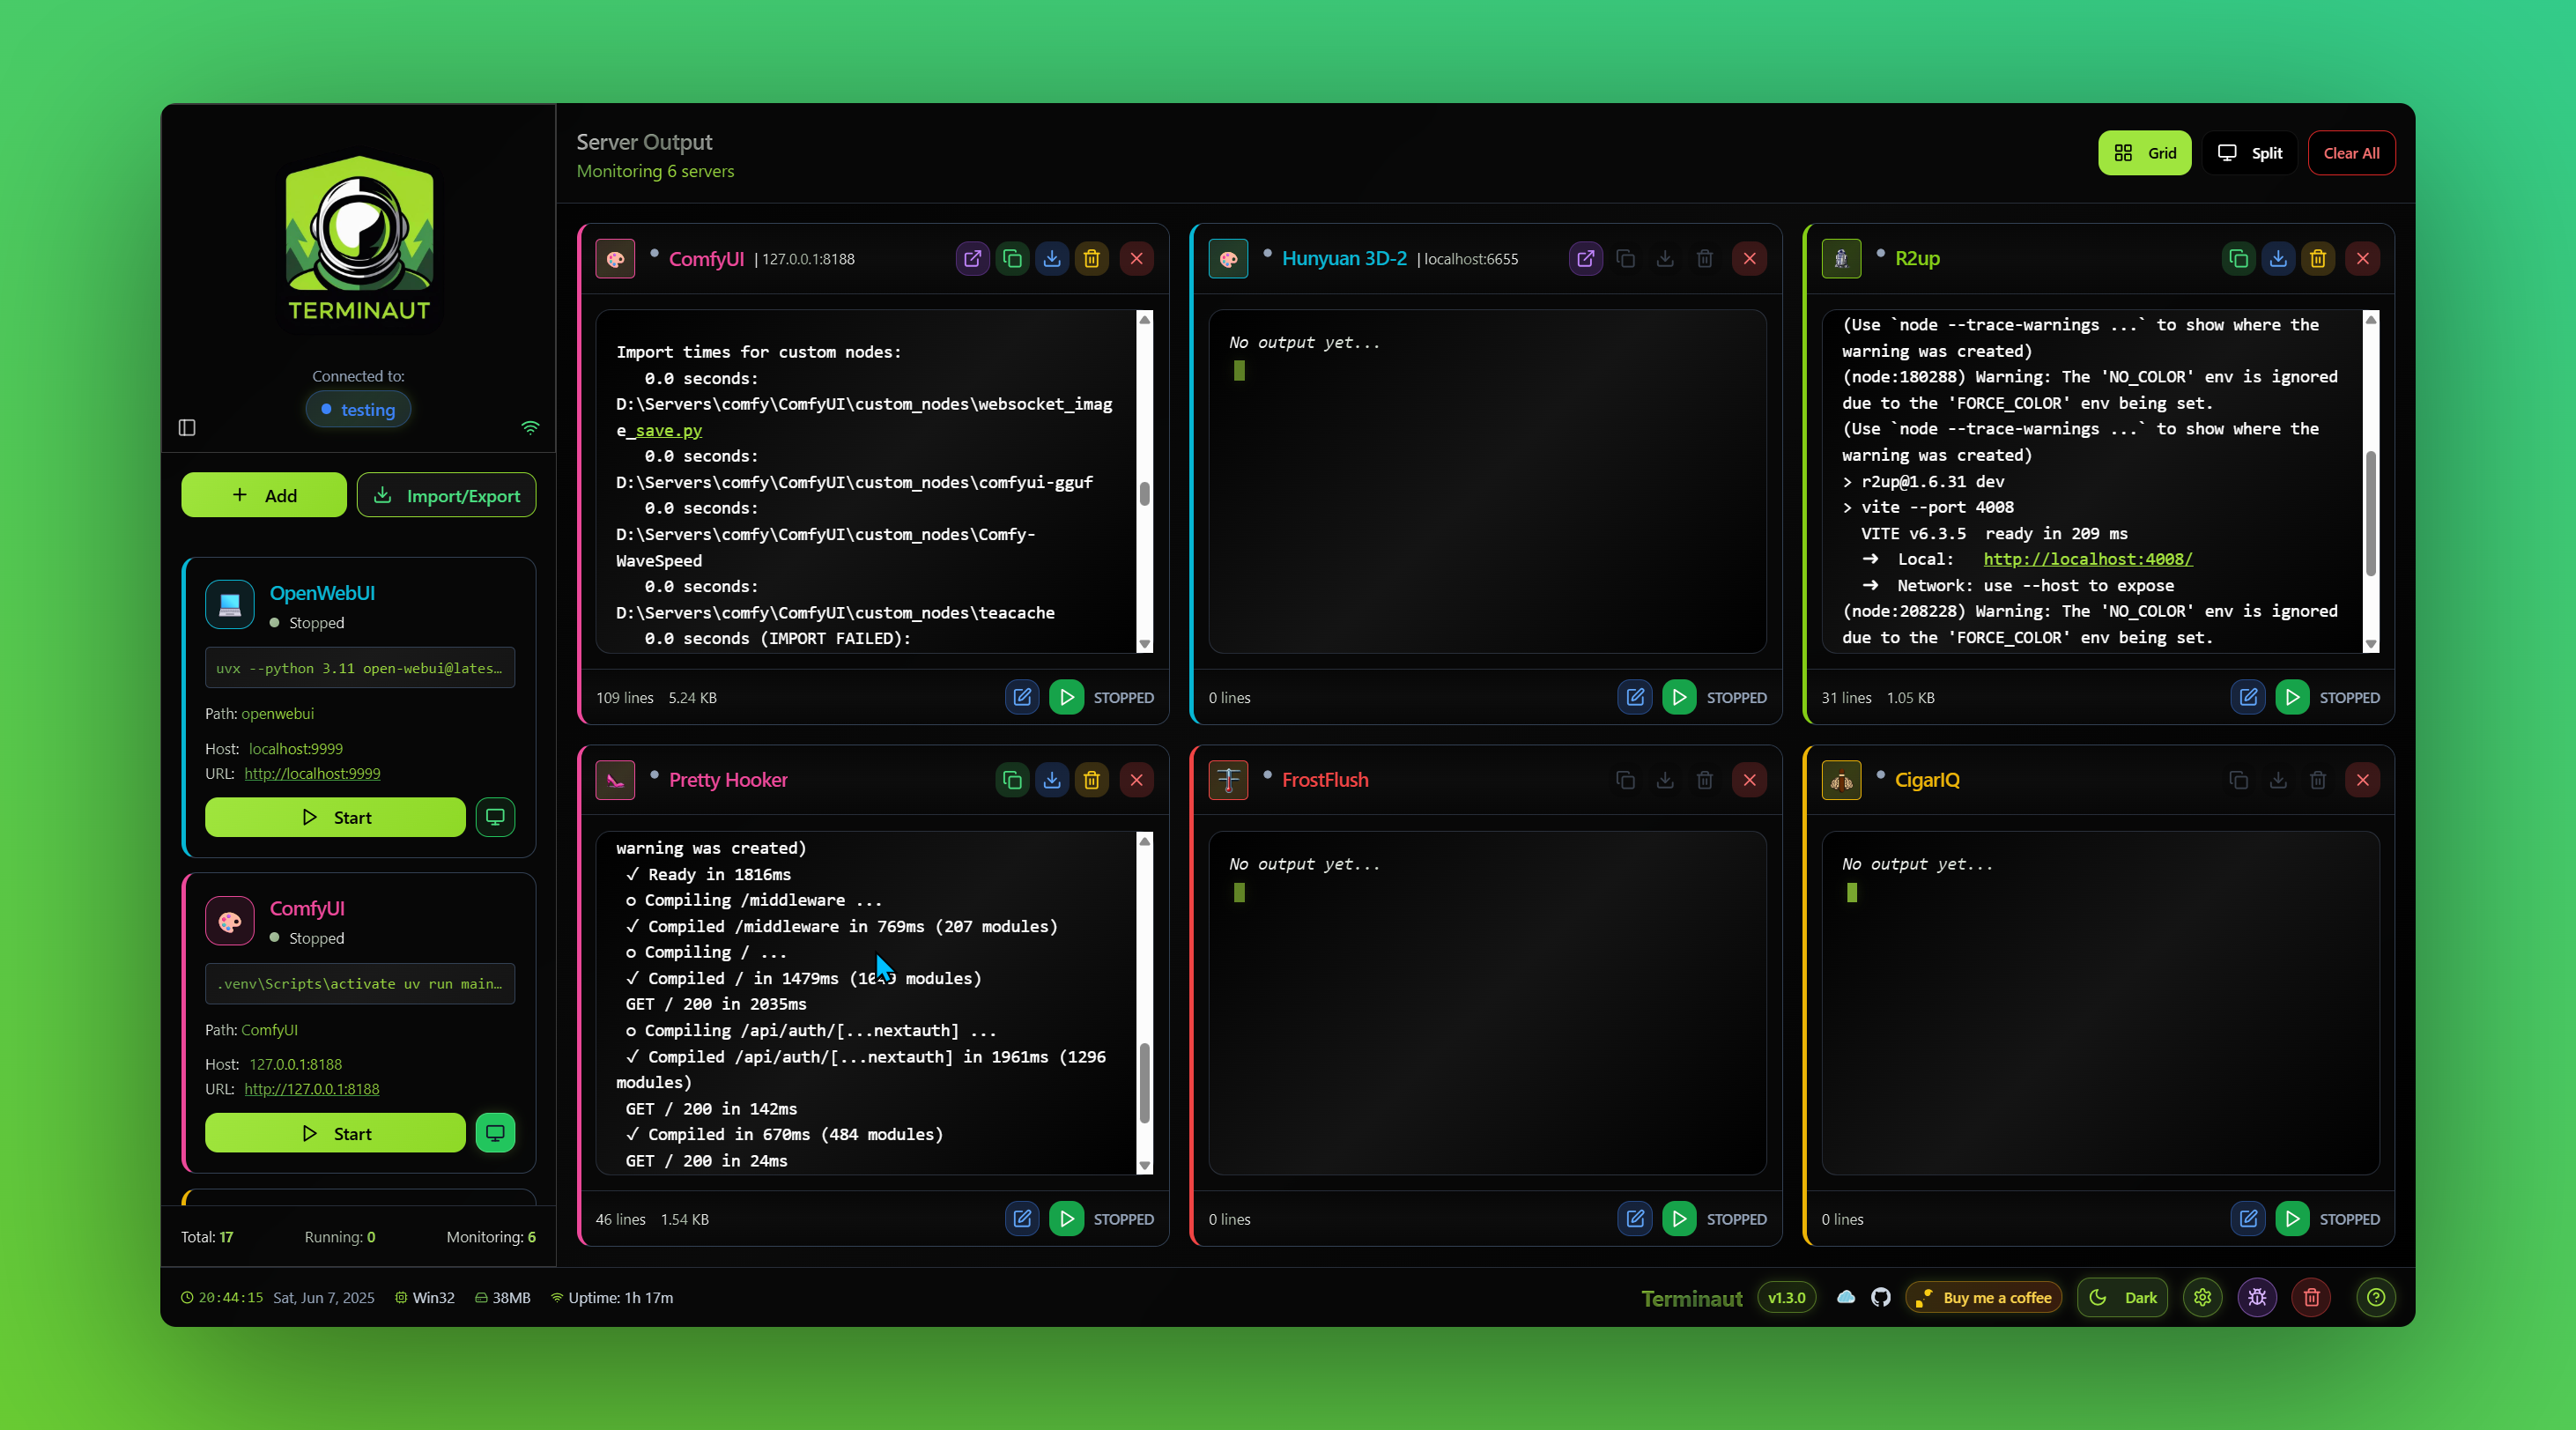Viewport: 2576px width, 1430px height.
Task: Copy ComfyUI output to clipboard
Action: coord(1012,259)
